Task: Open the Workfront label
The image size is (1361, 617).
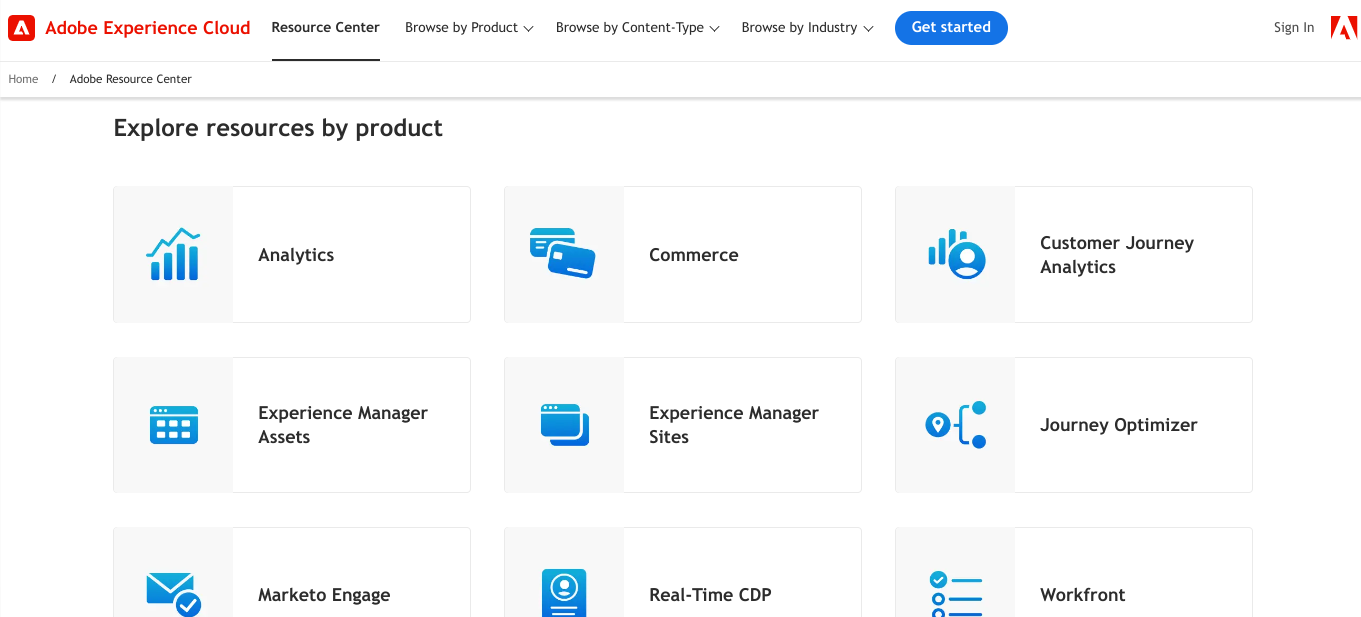Action: [1083, 595]
